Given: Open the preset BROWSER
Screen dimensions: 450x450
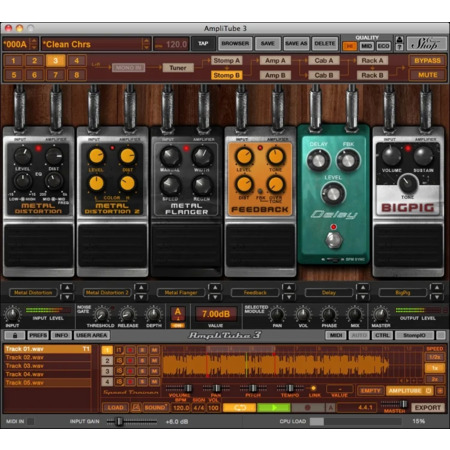Looking at the screenshot, I should pos(235,43).
